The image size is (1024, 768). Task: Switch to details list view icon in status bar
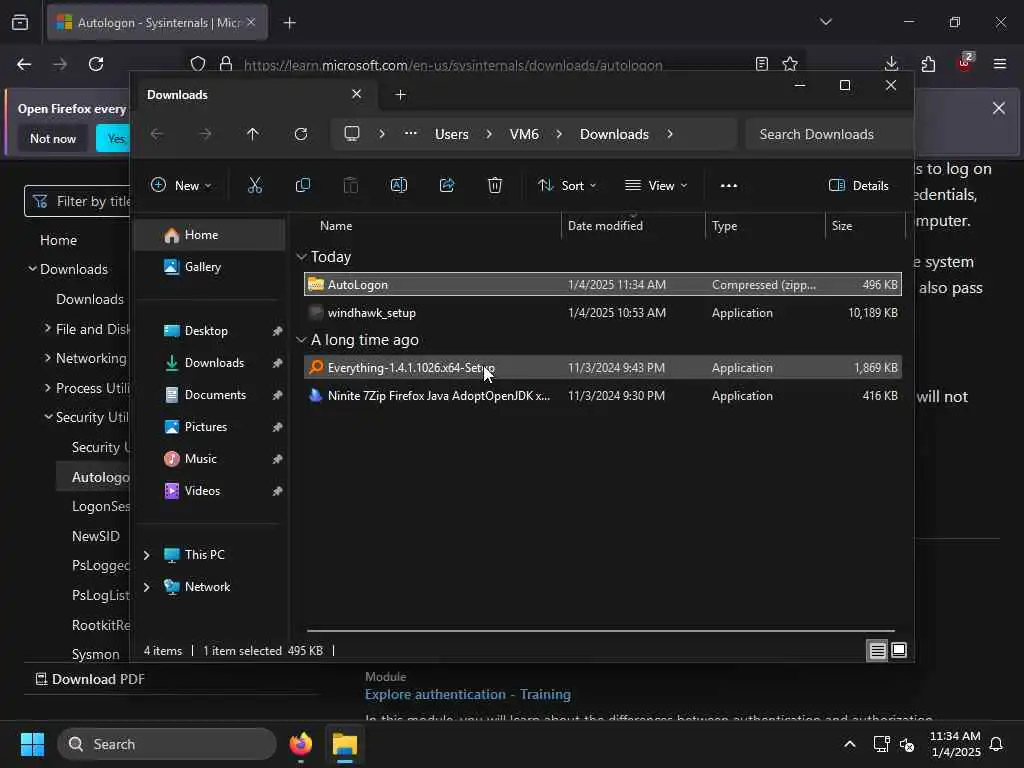877,650
